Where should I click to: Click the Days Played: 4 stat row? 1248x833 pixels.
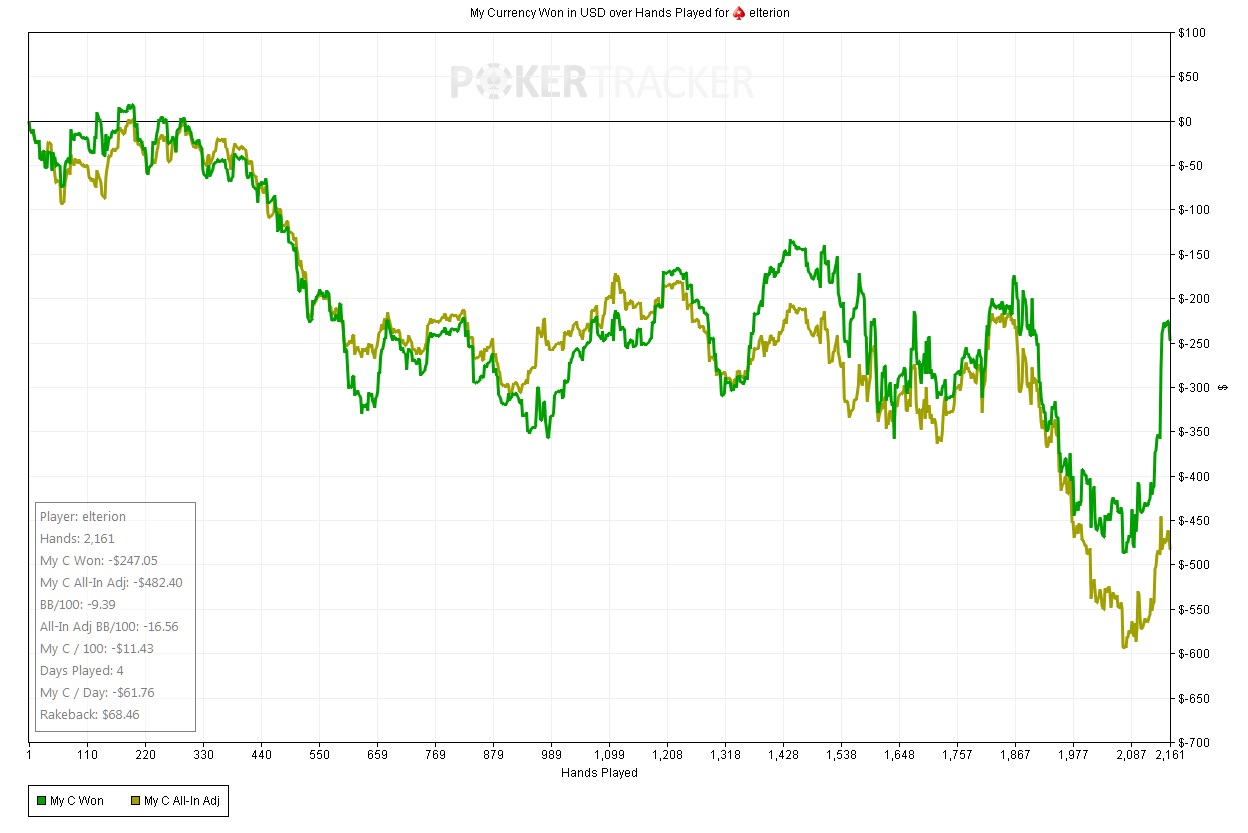(82, 670)
